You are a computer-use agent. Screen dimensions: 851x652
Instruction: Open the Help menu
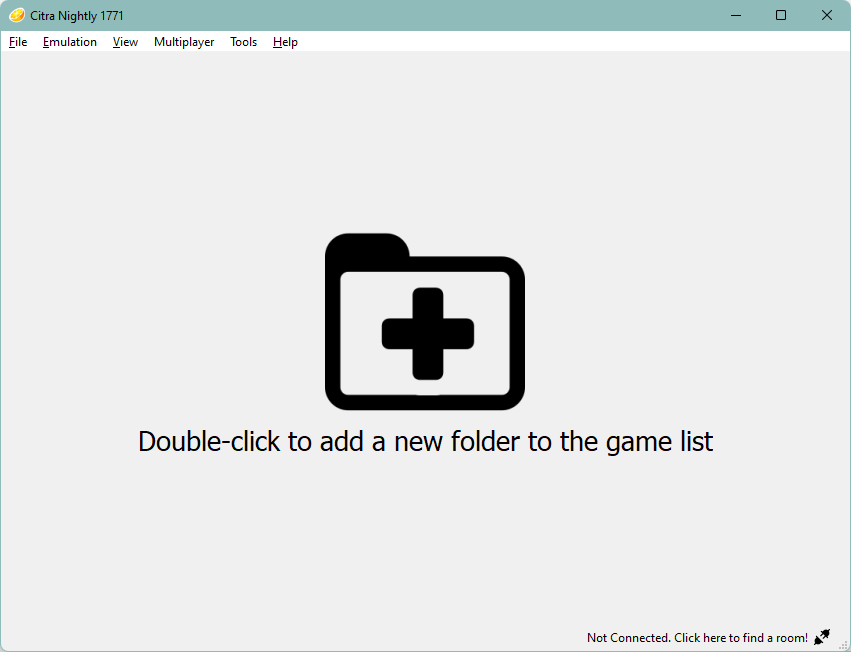pyautogui.click(x=285, y=42)
